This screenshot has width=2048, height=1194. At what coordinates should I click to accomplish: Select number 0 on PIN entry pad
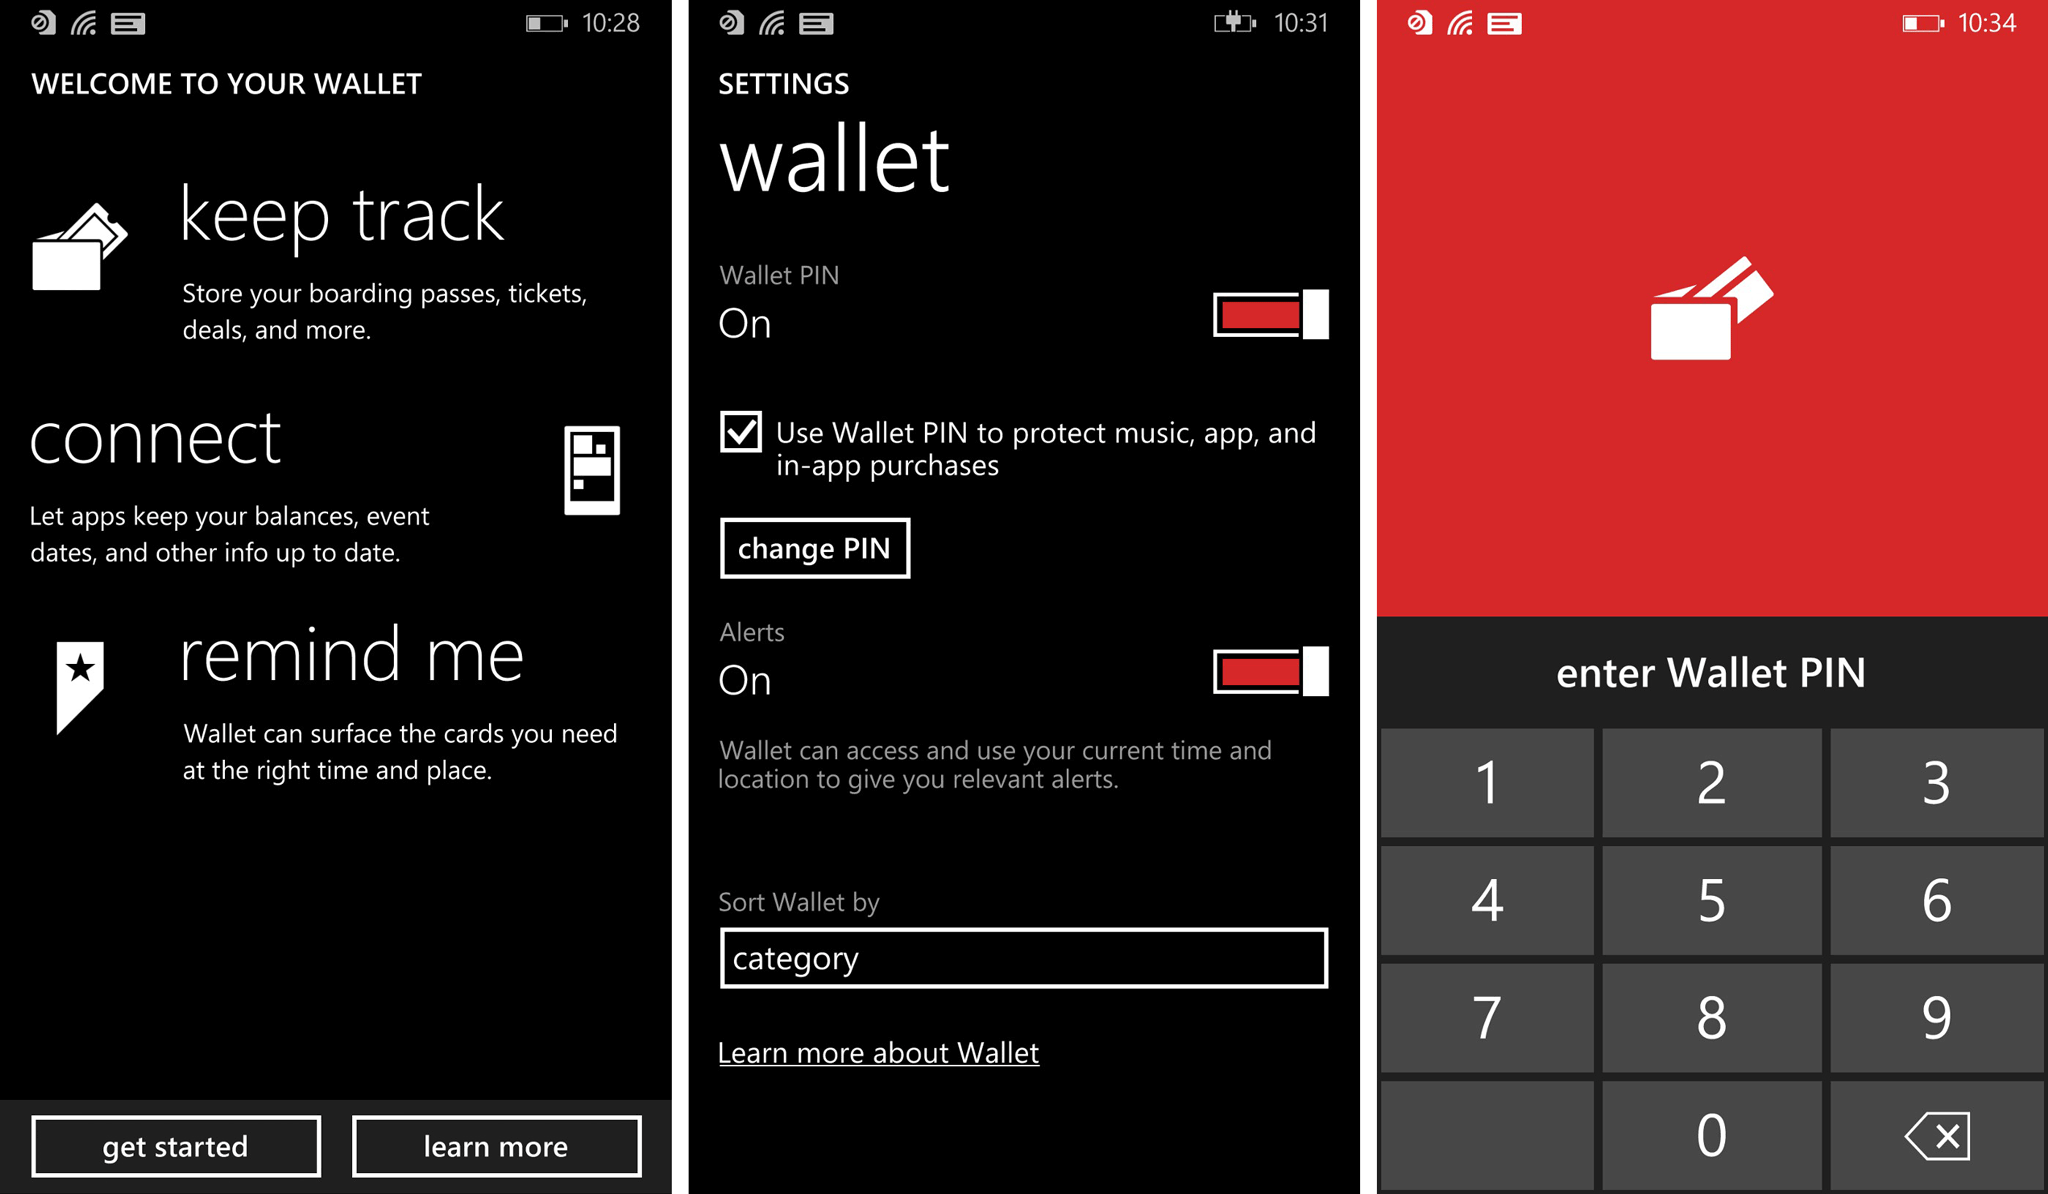[1707, 1137]
